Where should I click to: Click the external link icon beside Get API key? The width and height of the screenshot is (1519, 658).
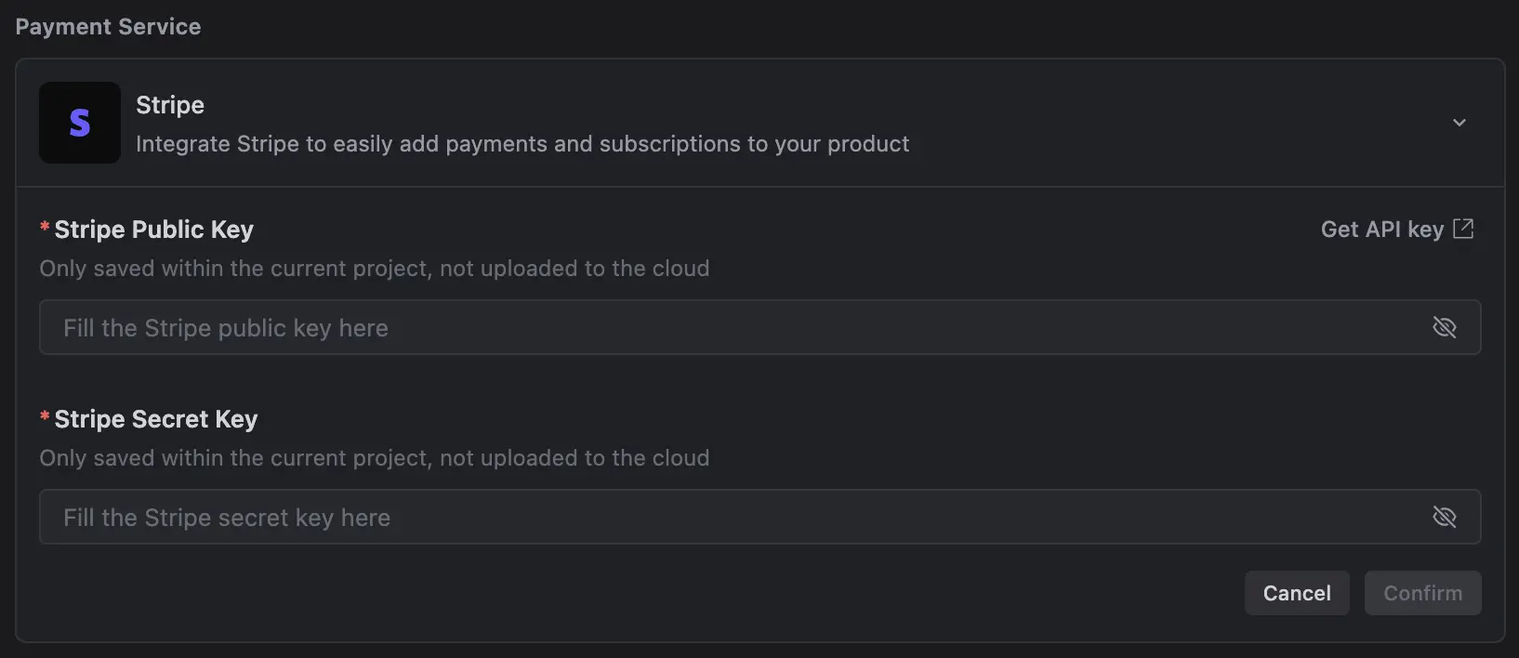(x=1463, y=229)
